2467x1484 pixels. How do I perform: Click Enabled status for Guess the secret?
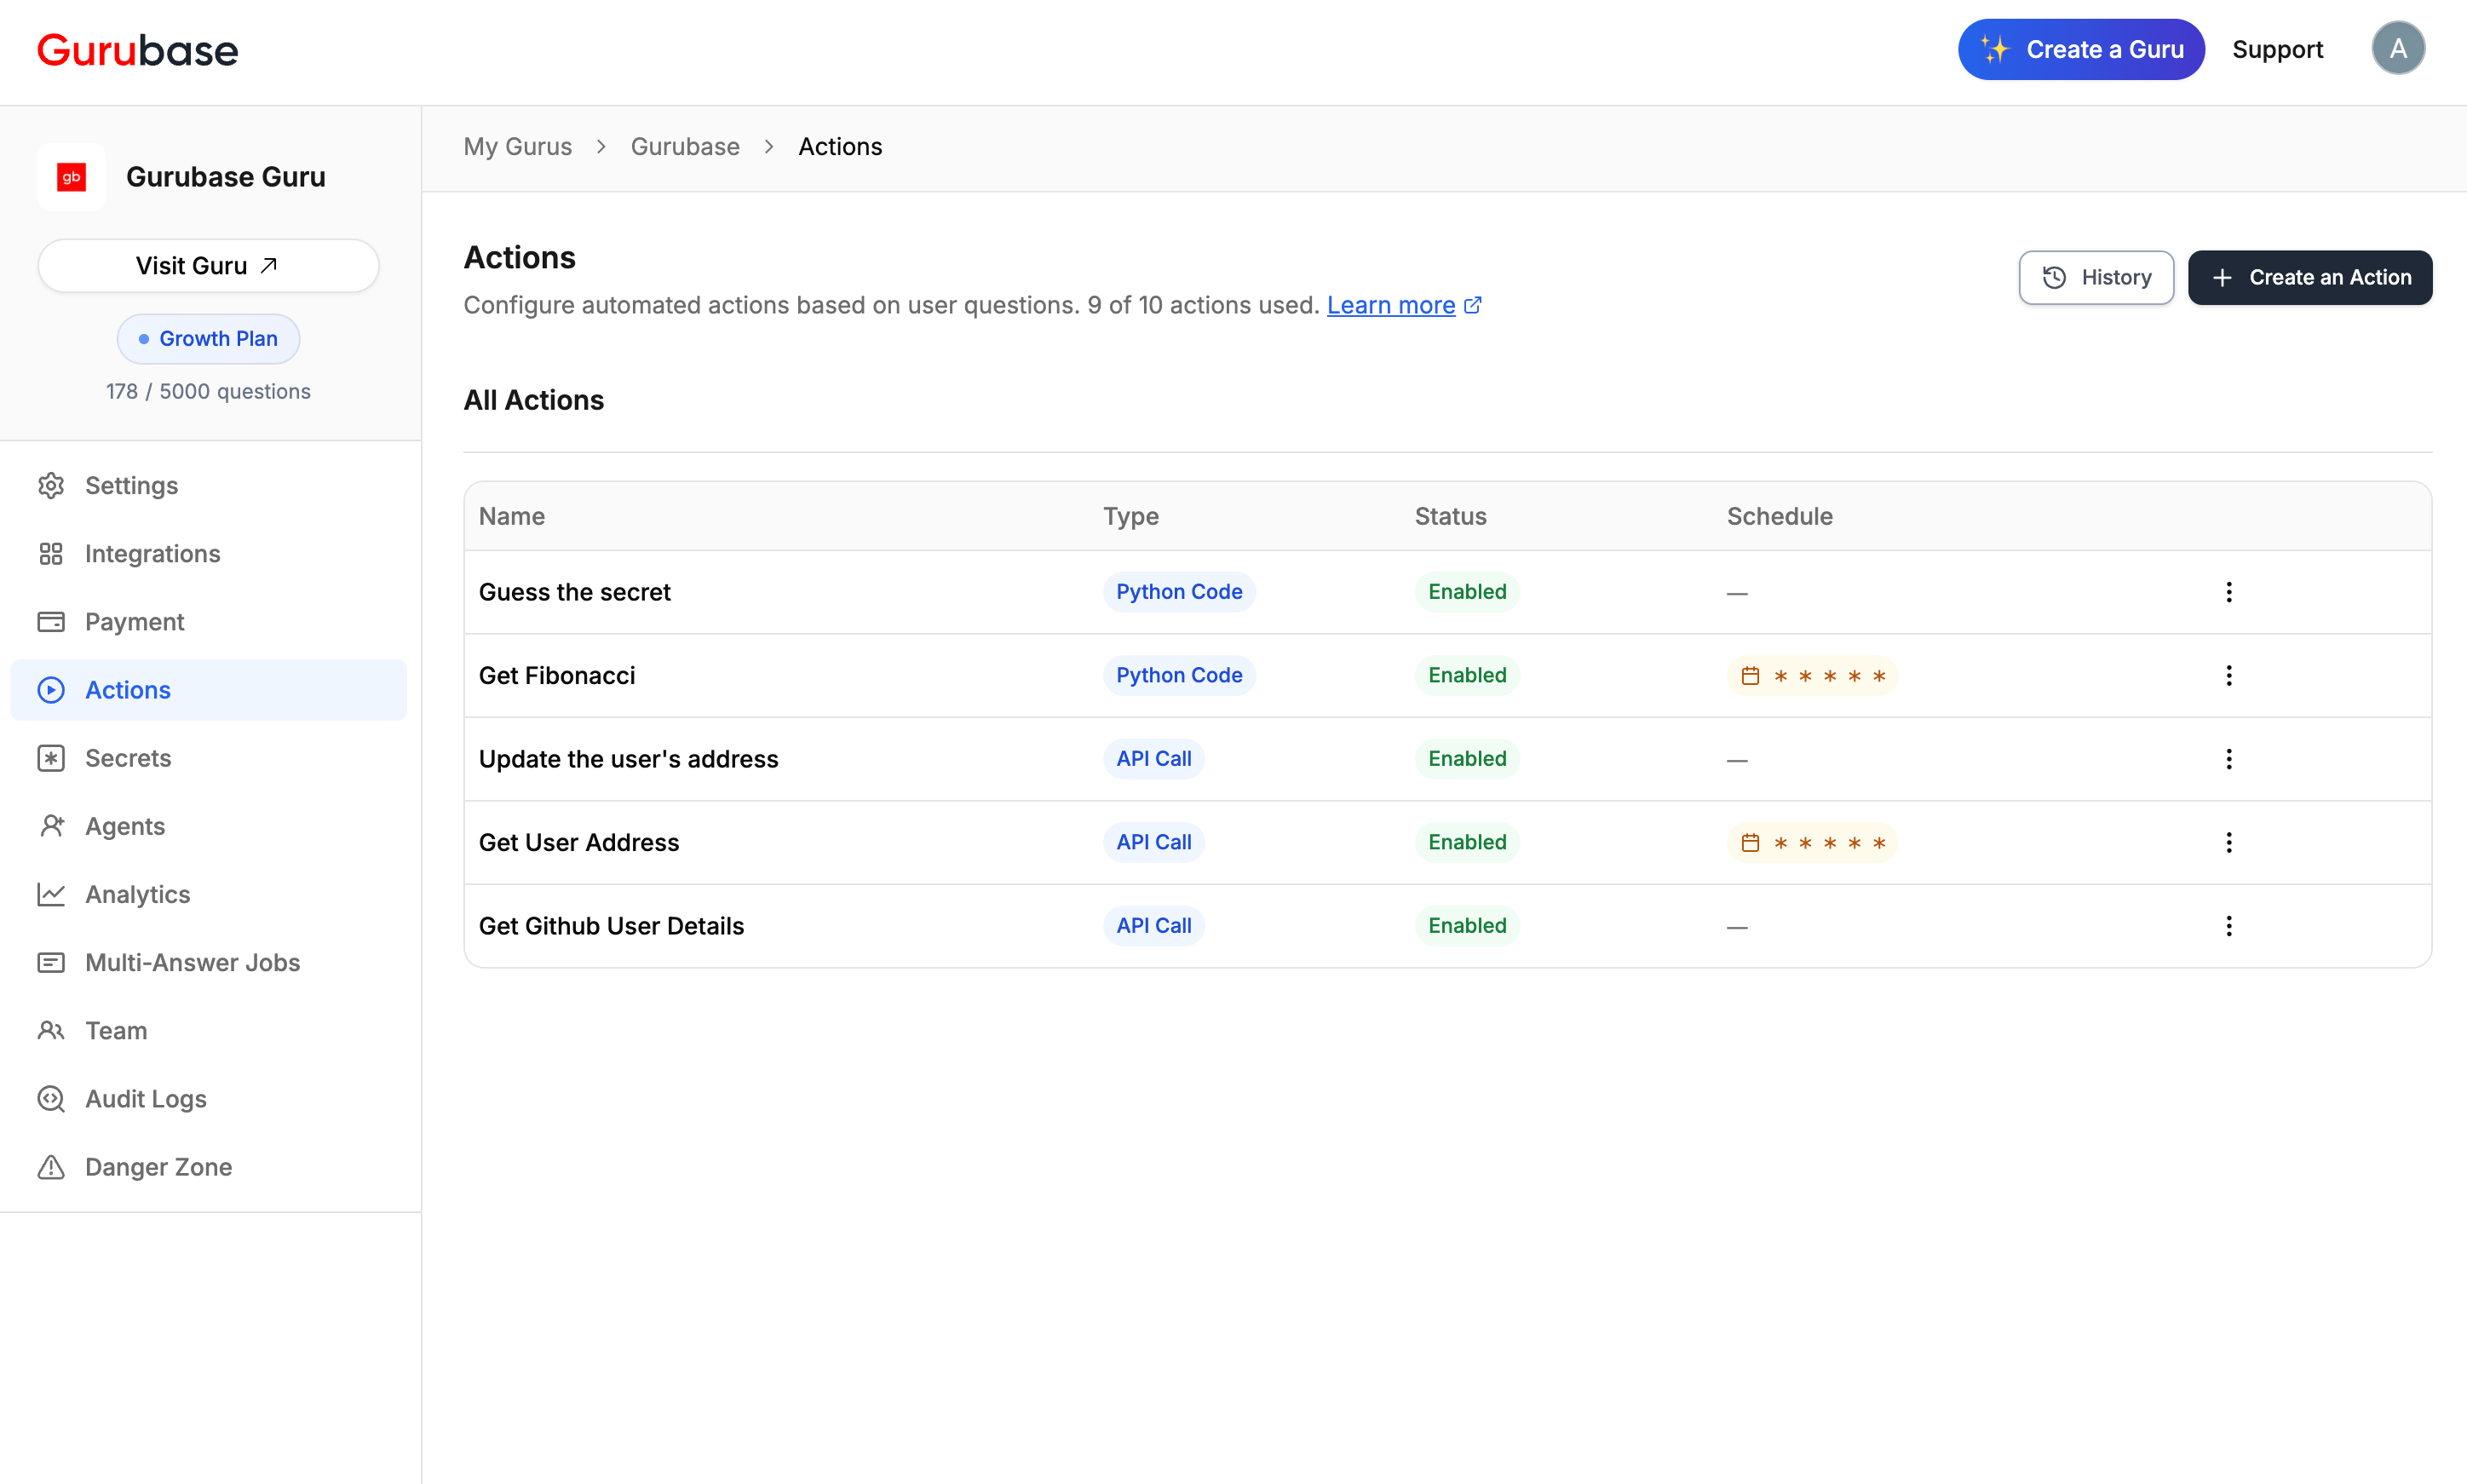pos(1467,592)
